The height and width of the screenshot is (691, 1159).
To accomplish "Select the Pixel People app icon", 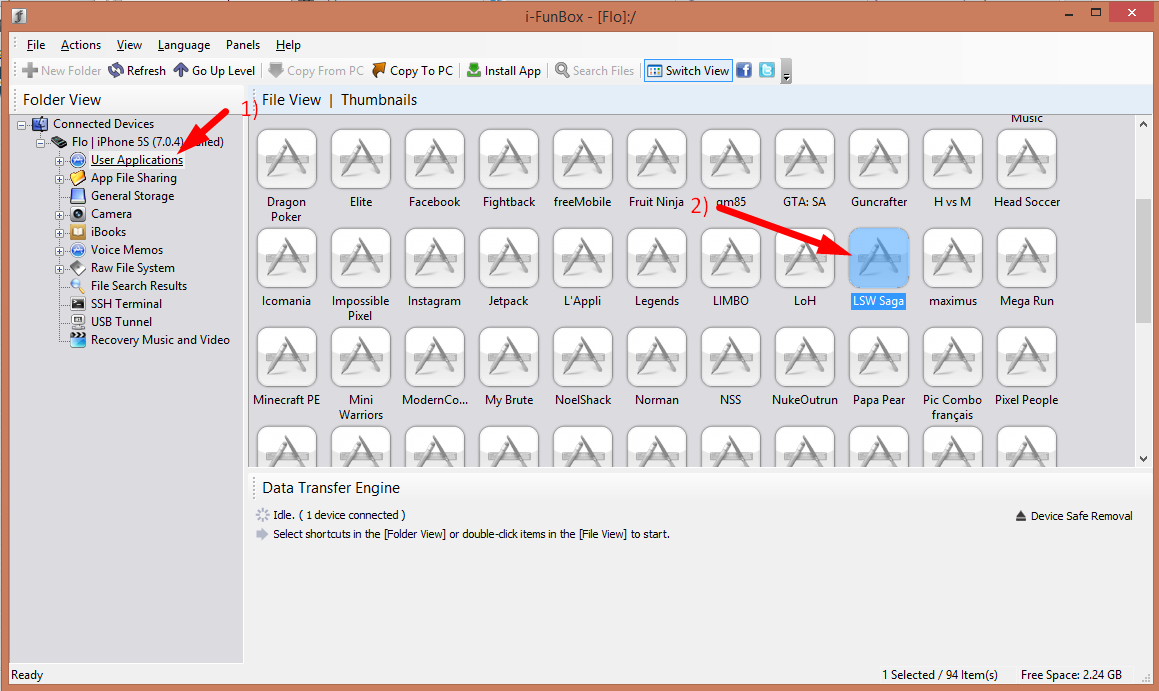I will point(1027,357).
